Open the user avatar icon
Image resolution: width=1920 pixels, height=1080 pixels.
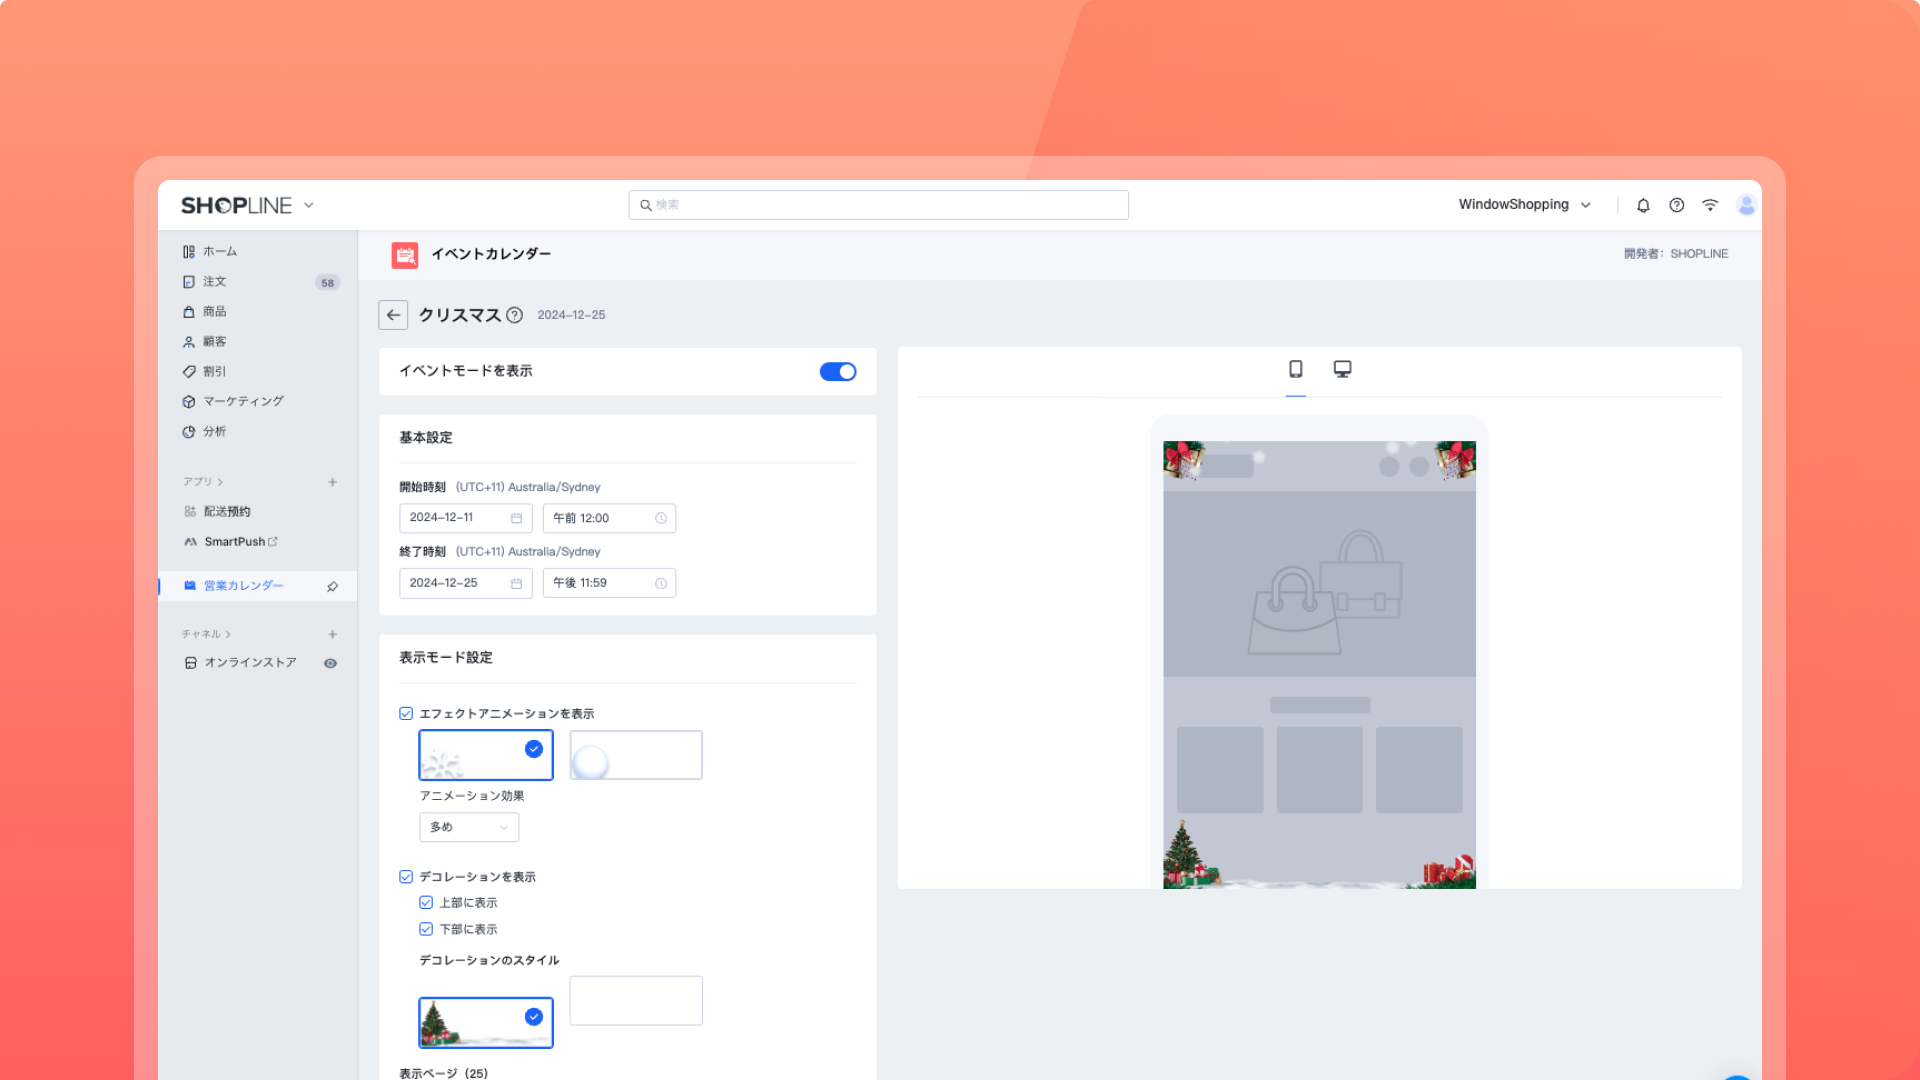click(1746, 205)
